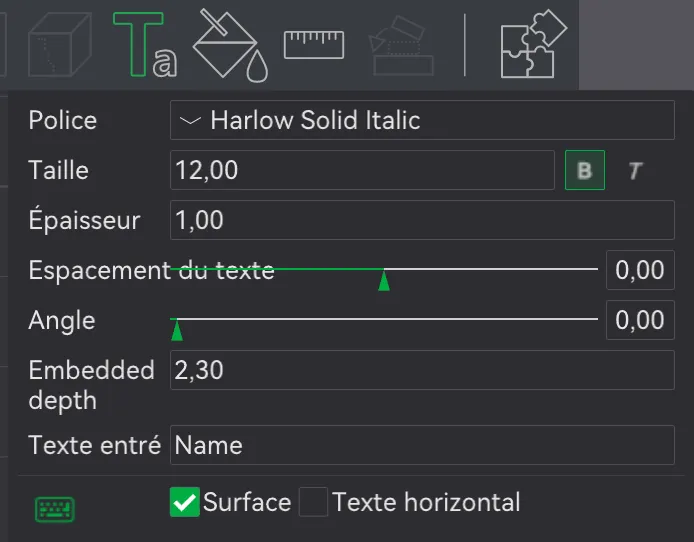Toggle the Italic T button
The height and width of the screenshot is (542, 694).
(x=635, y=170)
